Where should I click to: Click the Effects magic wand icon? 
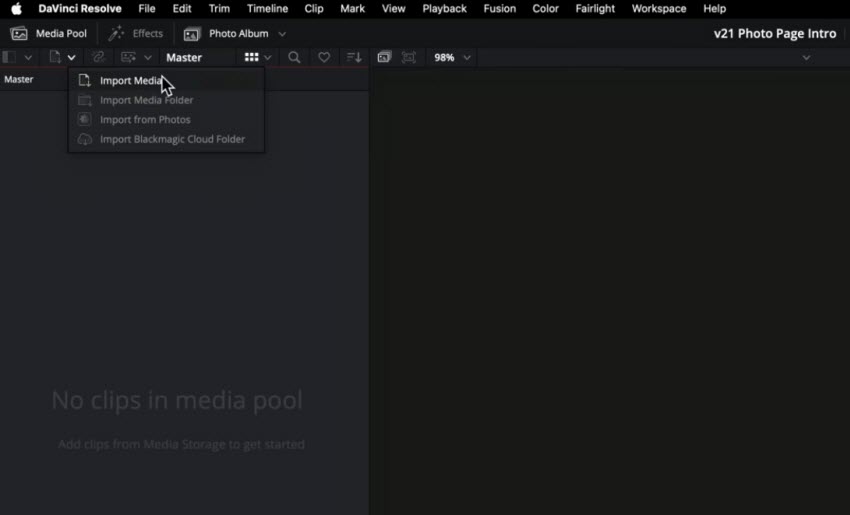115,34
